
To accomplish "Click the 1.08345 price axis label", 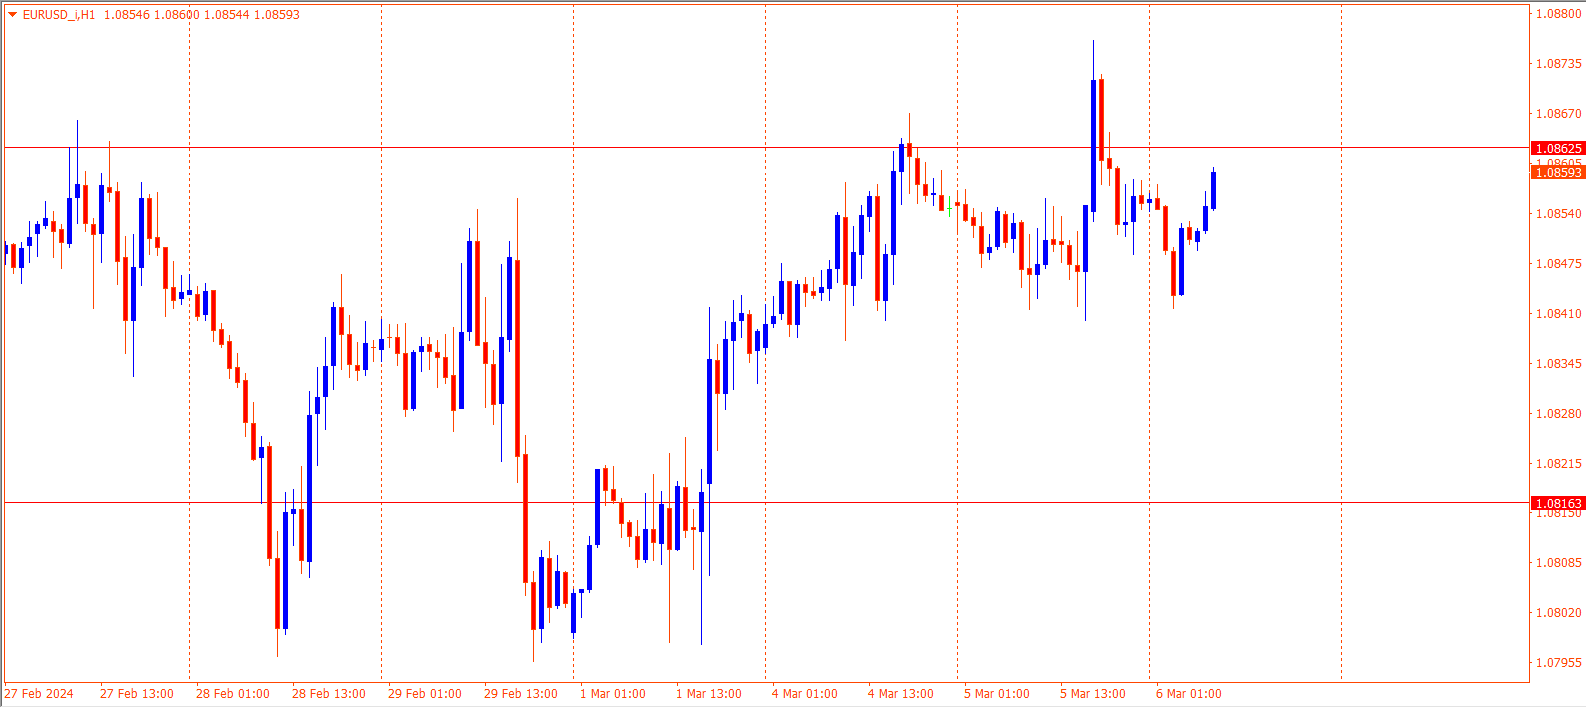I will (x=1559, y=364).
